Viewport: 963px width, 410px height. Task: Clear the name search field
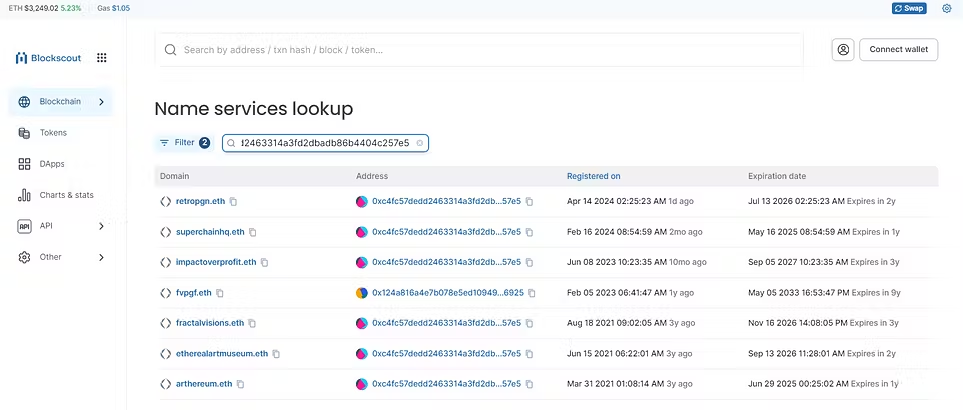419,143
